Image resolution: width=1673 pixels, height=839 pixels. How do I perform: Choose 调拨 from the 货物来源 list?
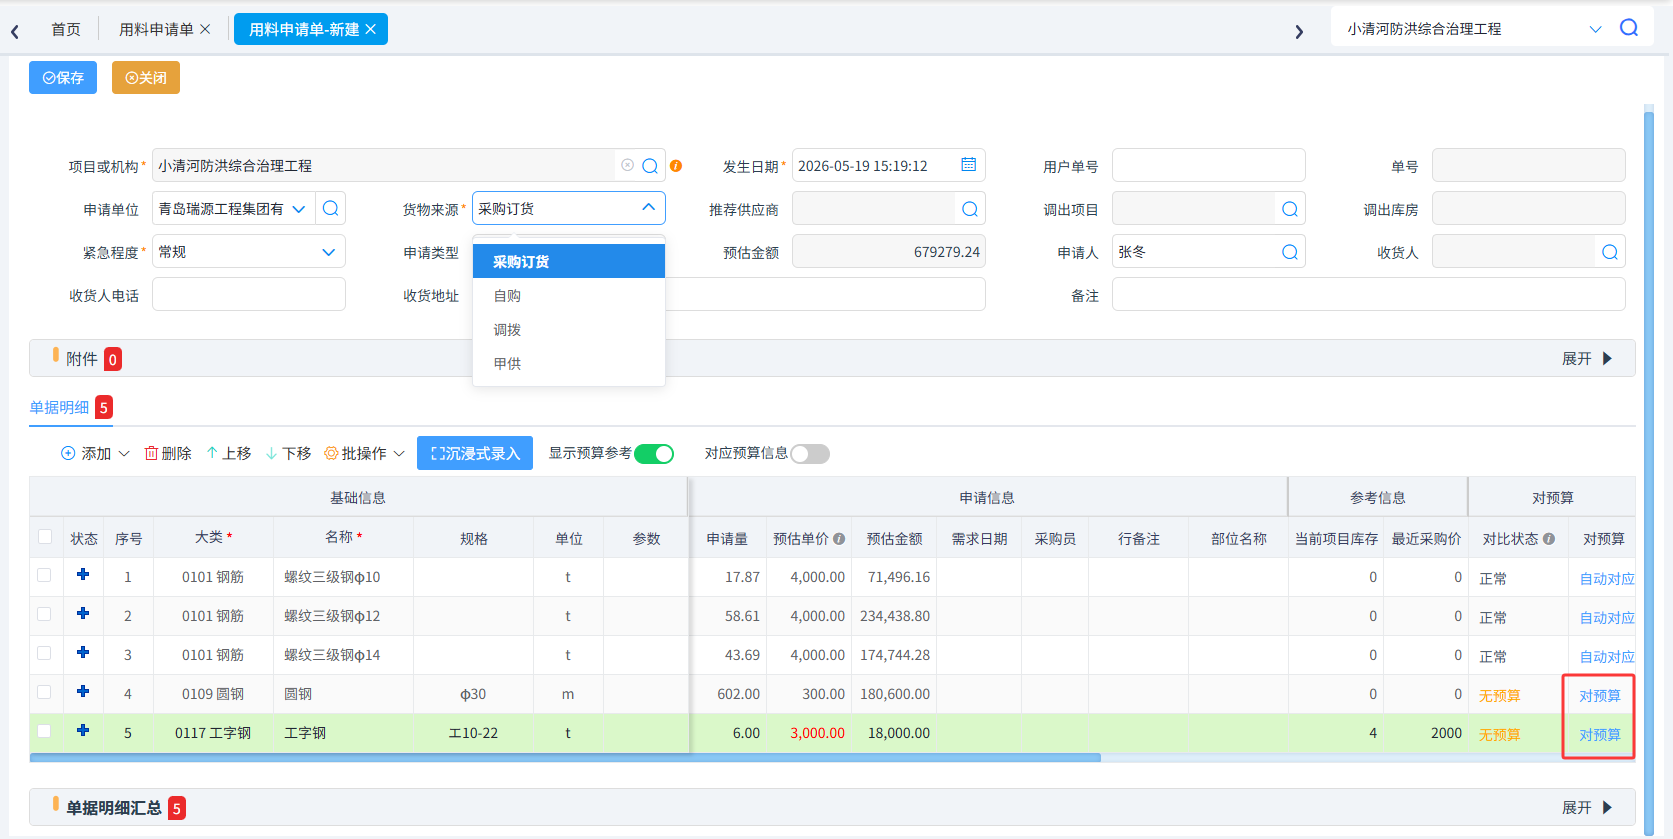pos(569,330)
